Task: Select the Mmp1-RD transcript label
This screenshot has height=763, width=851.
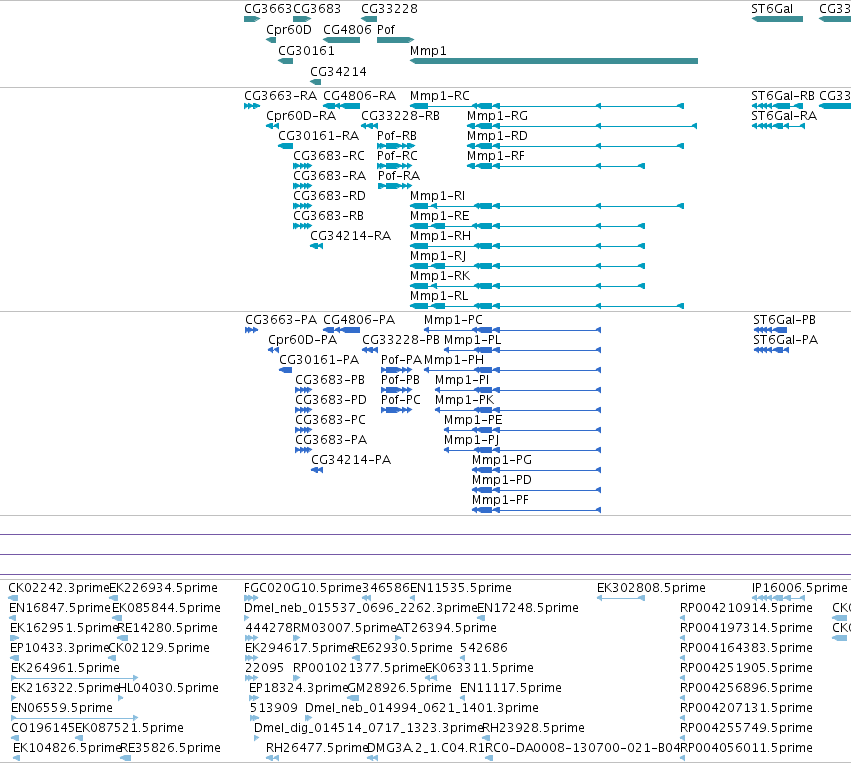Action: 497,136
